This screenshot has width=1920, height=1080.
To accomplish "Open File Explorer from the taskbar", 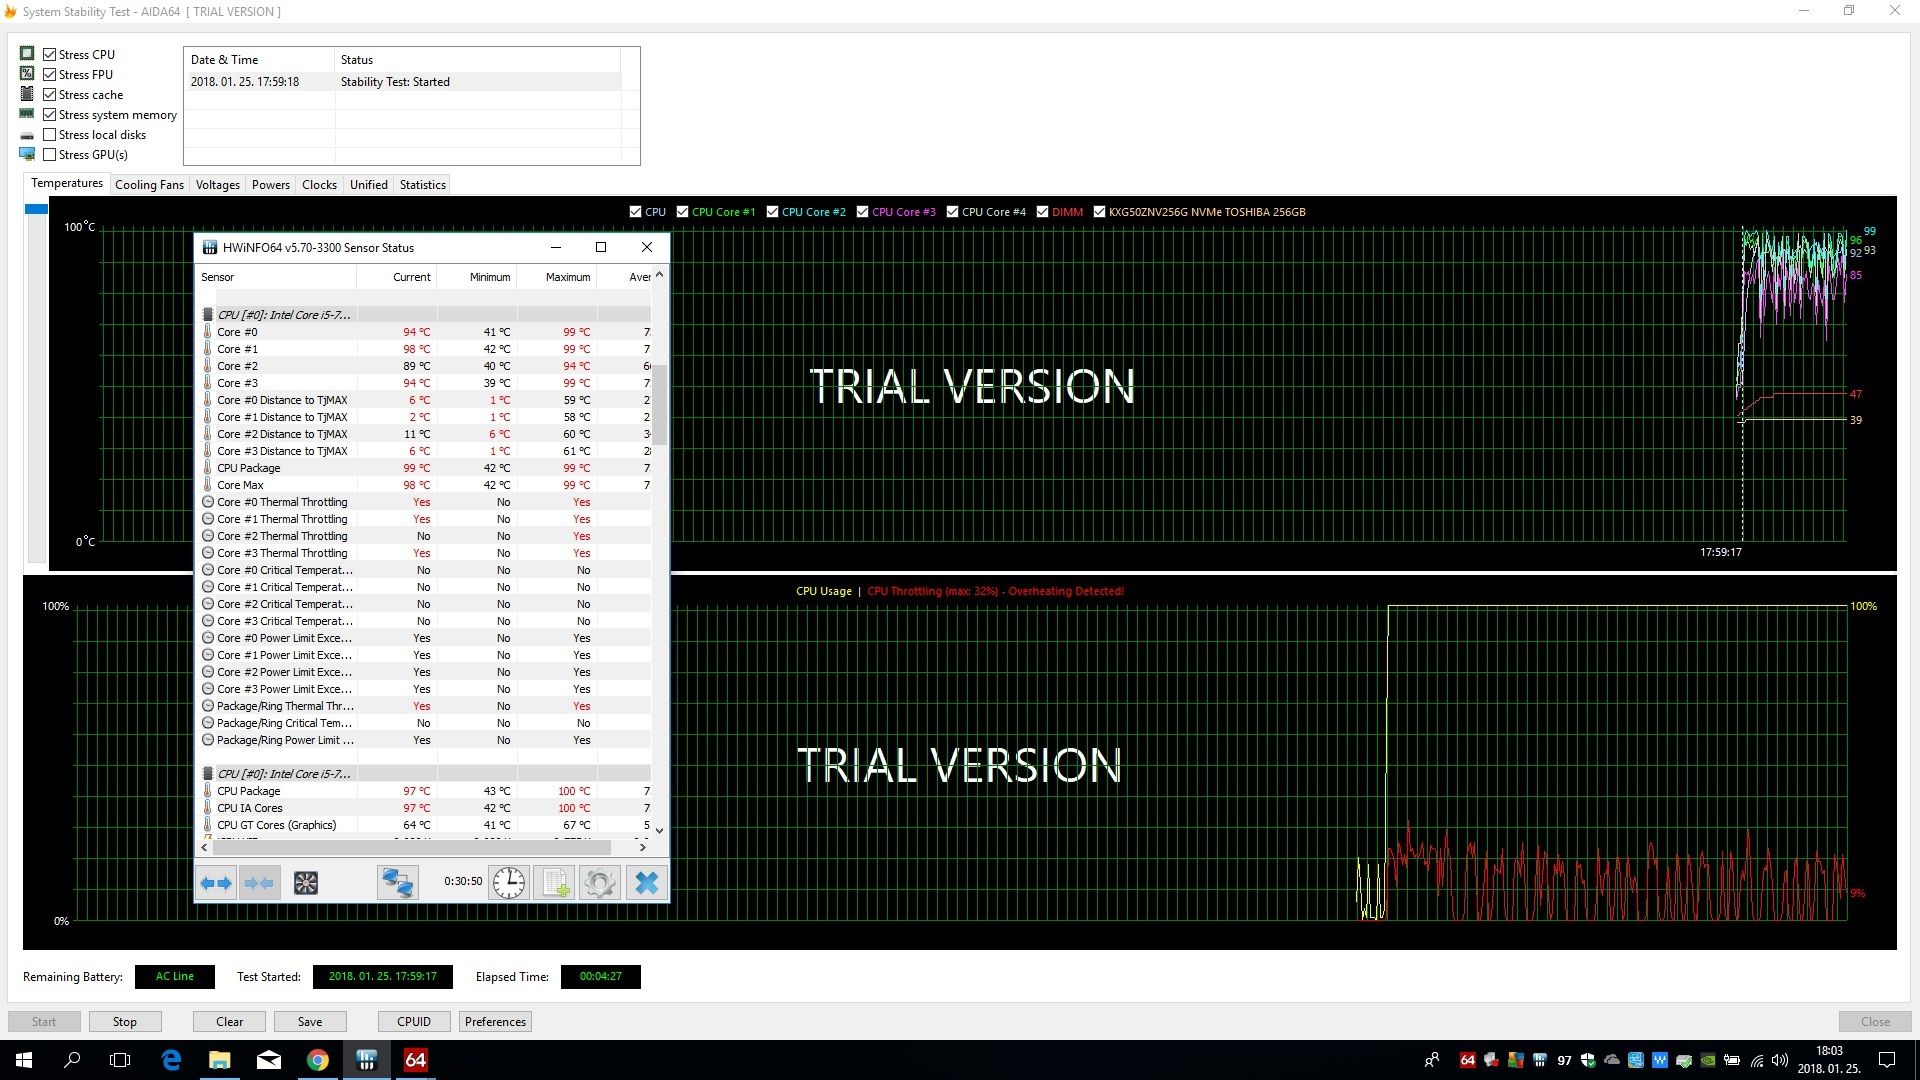I will pos(219,1060).
